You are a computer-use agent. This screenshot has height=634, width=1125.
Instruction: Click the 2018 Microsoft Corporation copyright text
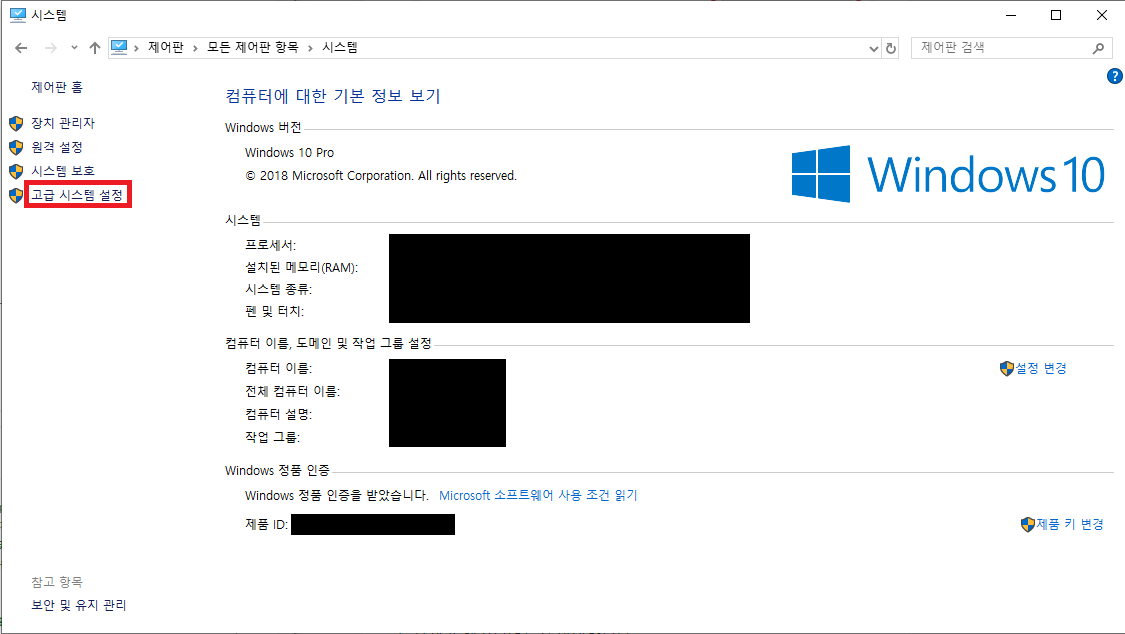click(381, 175)
